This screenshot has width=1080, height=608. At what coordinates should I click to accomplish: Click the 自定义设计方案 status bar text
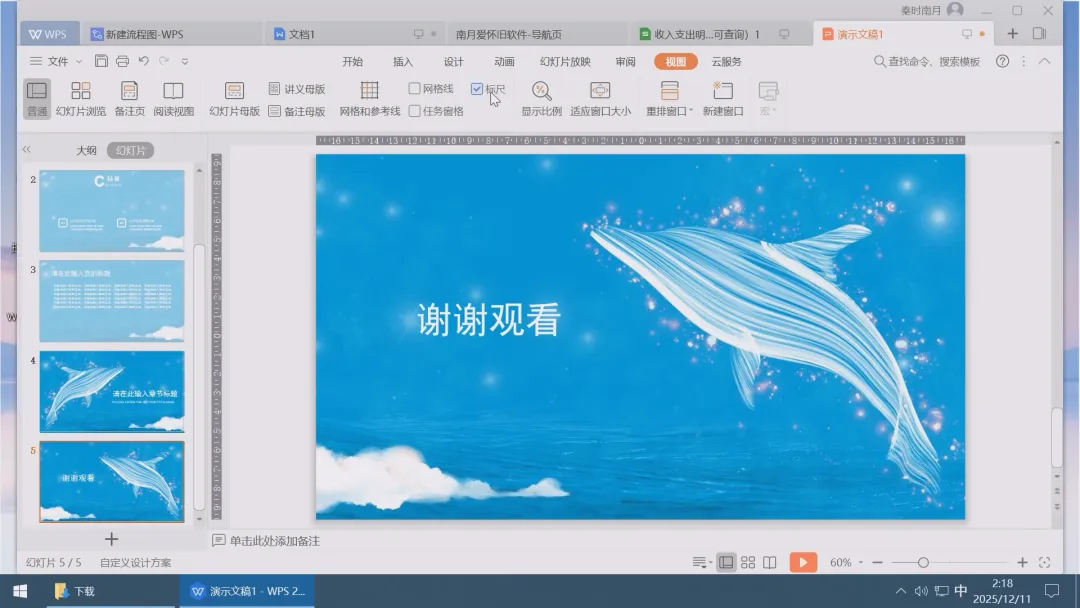136,563
